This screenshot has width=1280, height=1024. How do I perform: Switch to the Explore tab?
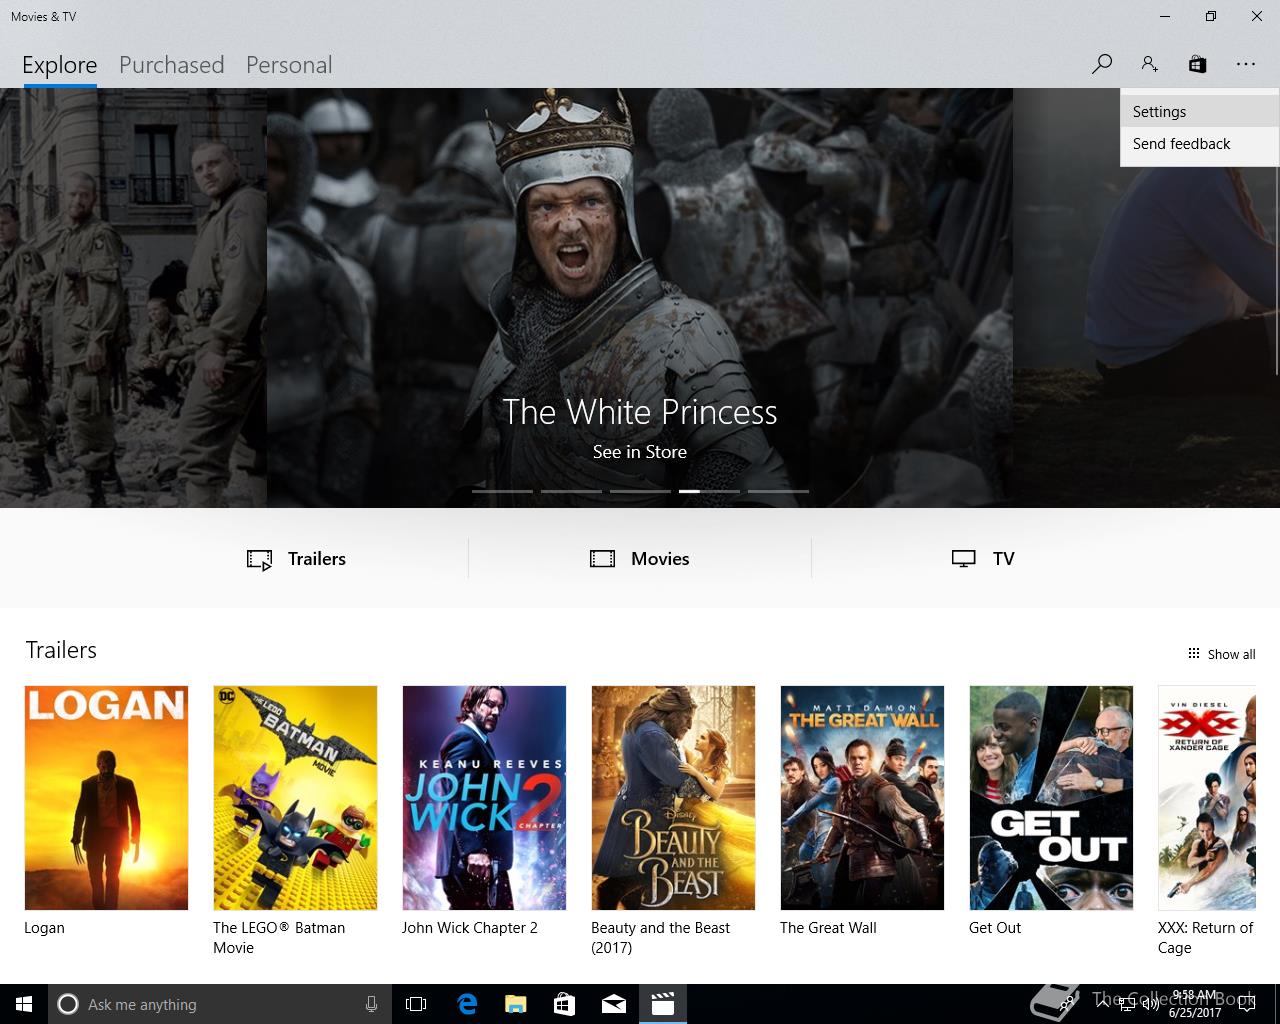pyautogui.click(x=60, y=65)
